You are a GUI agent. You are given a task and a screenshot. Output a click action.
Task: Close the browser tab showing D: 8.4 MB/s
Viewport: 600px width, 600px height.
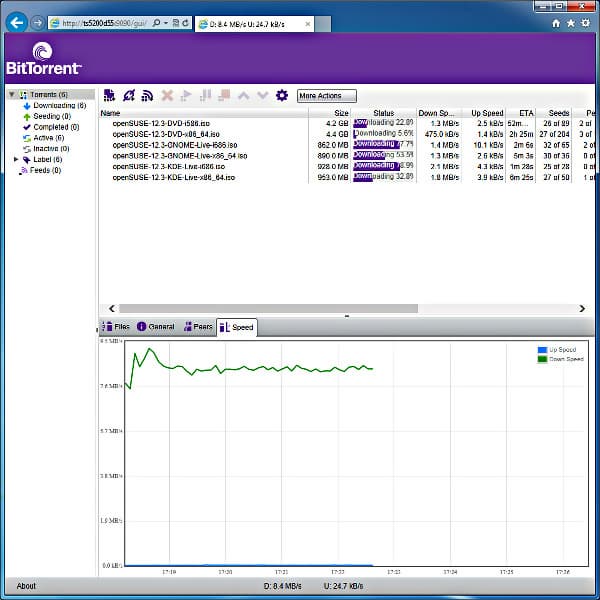(x=308, y=24)
